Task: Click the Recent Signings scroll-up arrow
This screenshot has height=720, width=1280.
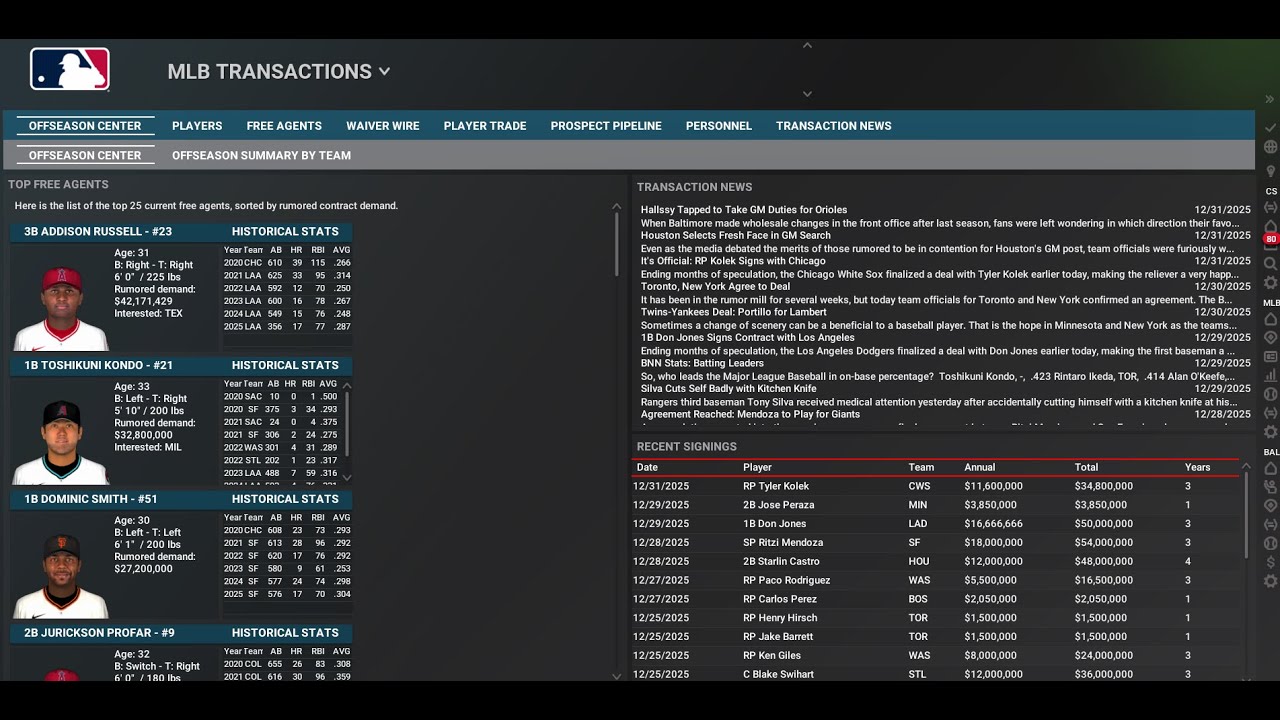Action: pyautogui.click(x=1246, y=467)
